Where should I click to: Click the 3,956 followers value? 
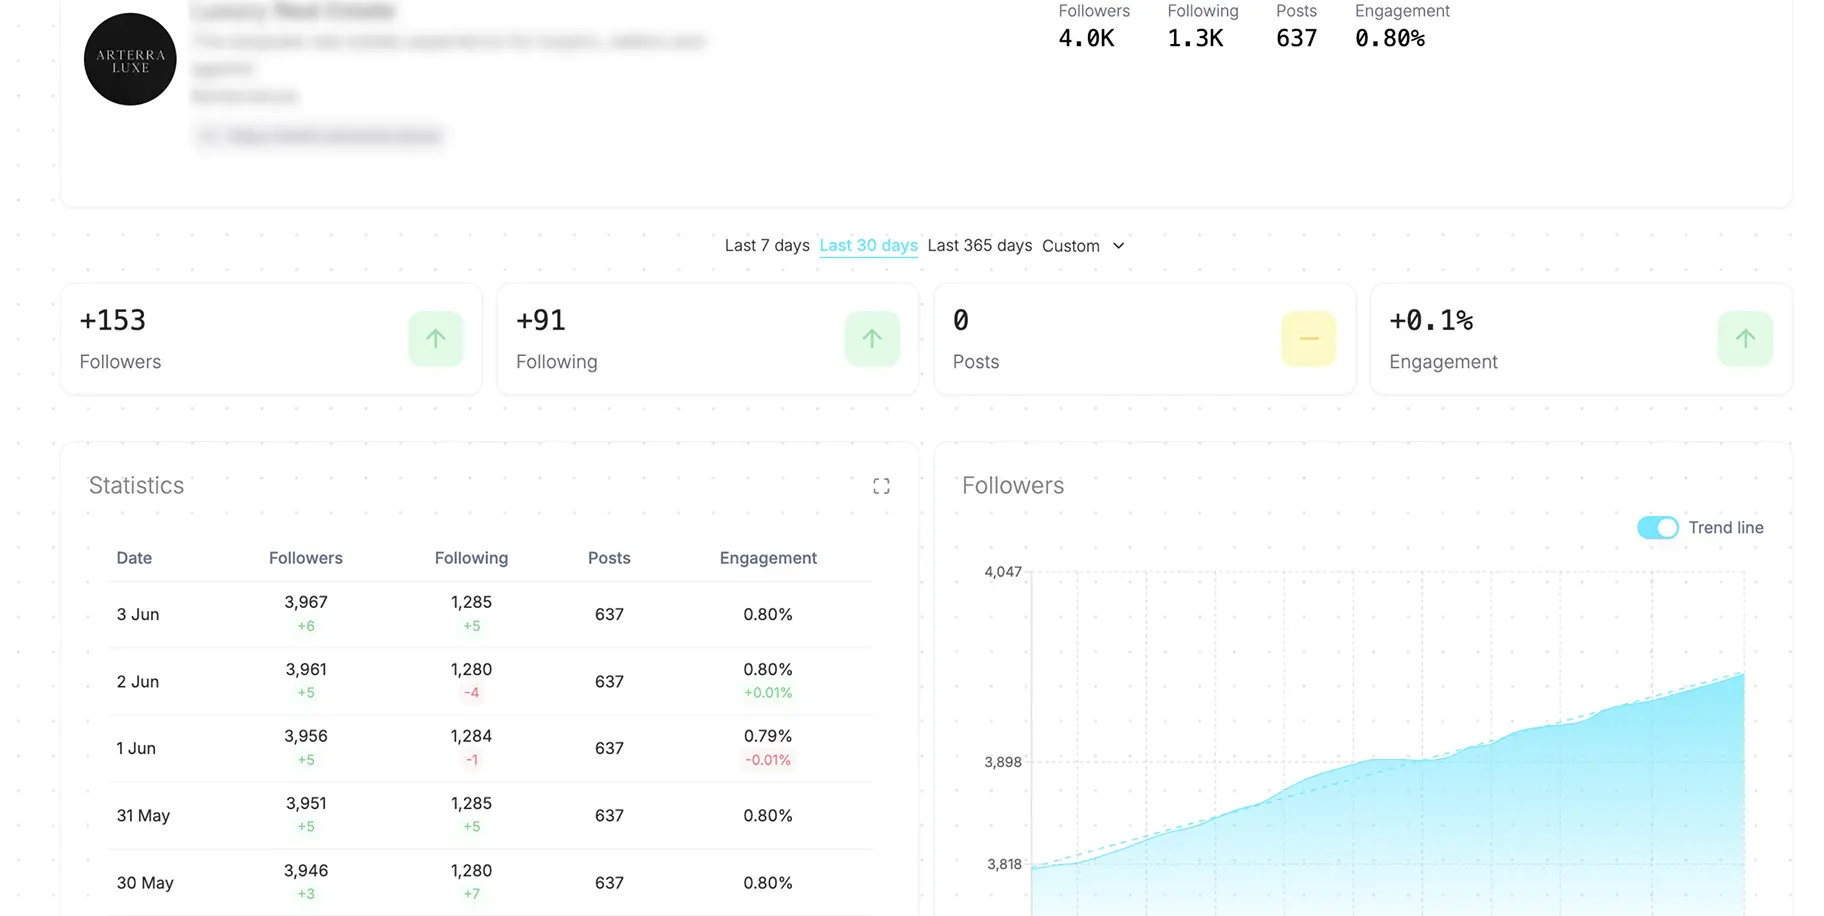(x=306, y=736)
